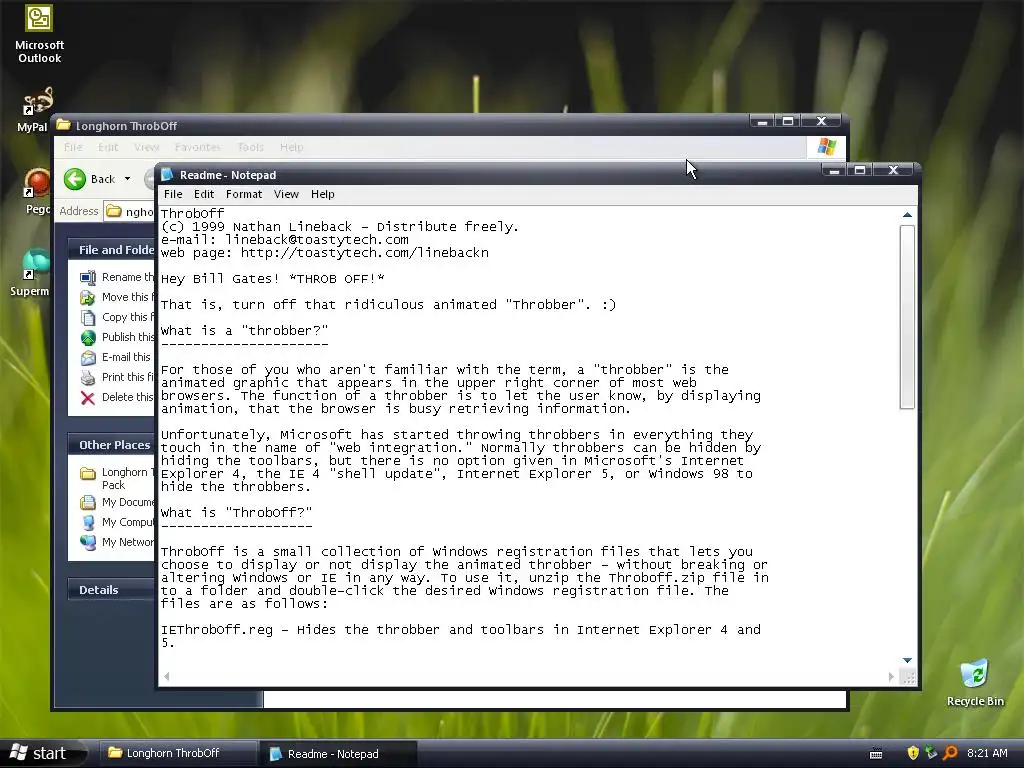Maximize the Readme - Notepad window
The image size is (1024, 768).
point(860,170)
